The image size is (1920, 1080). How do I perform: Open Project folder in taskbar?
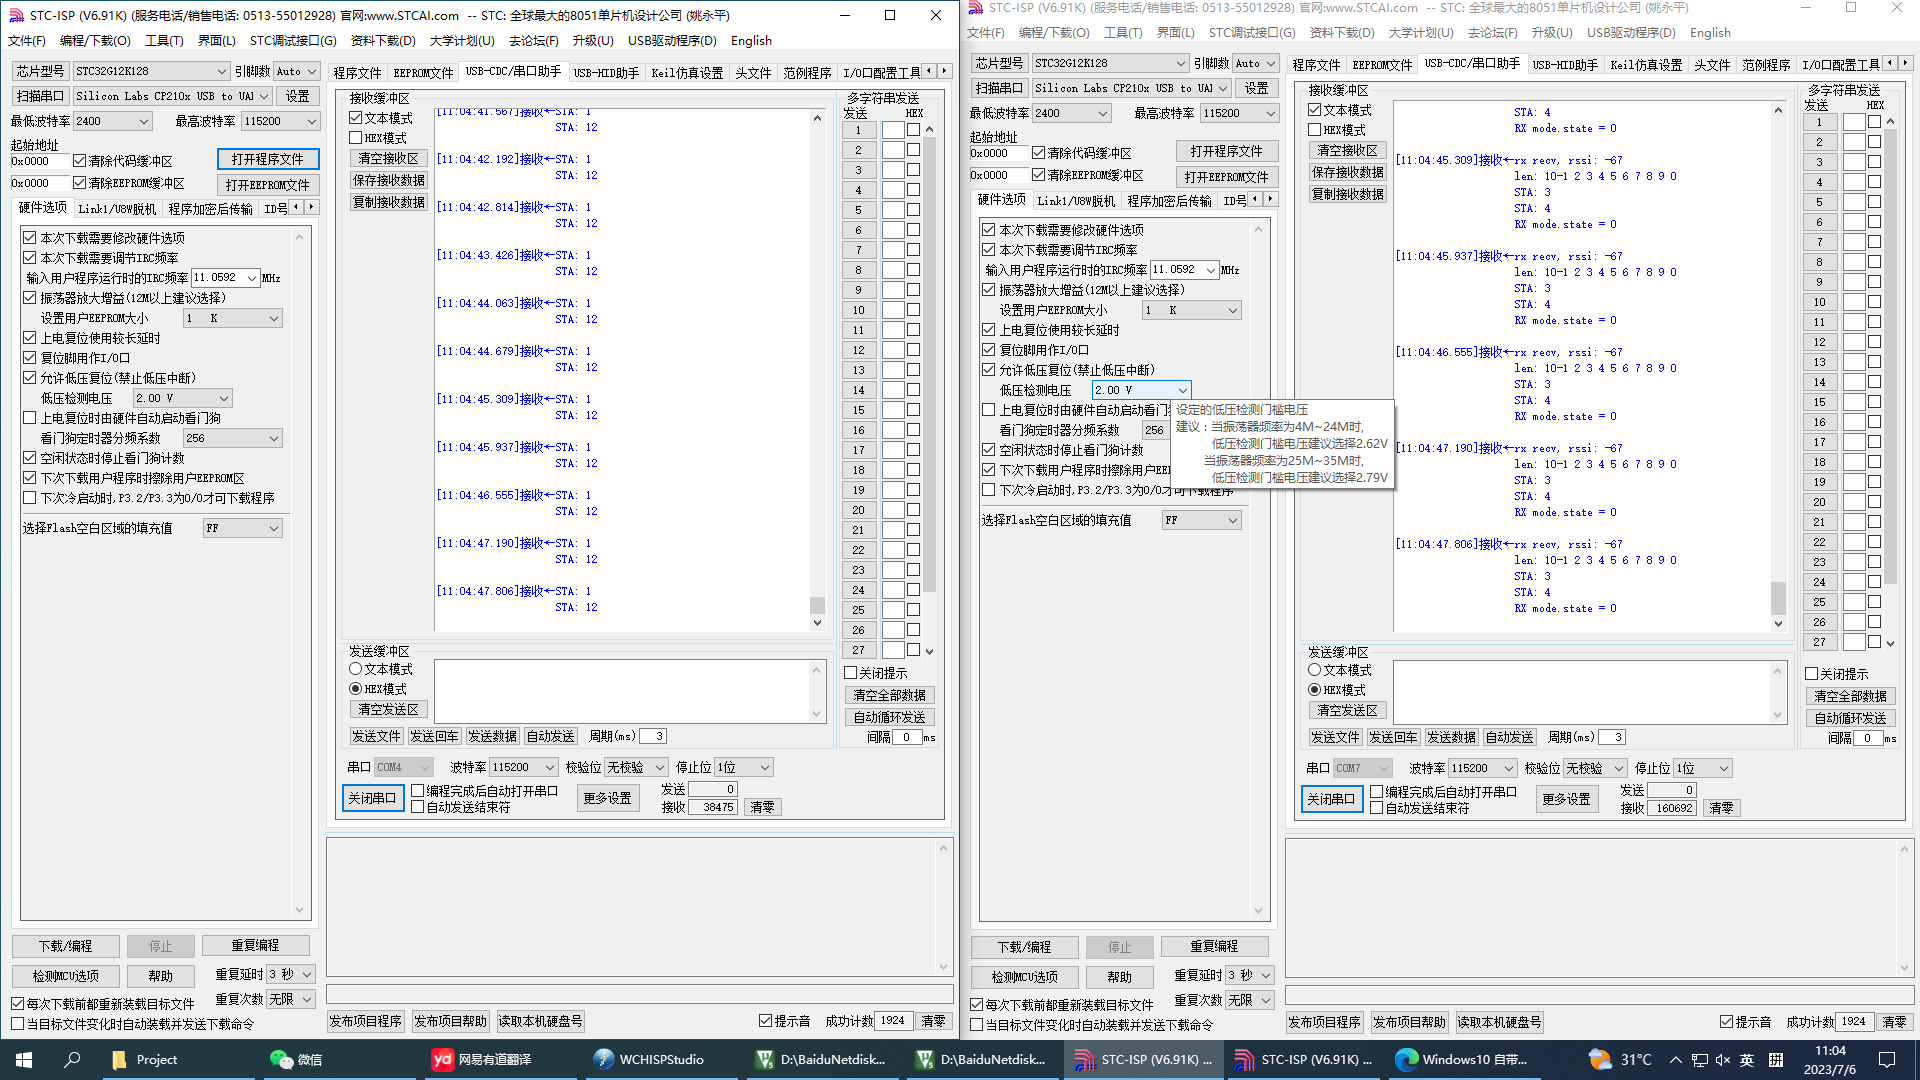(x=145, y=1059)
